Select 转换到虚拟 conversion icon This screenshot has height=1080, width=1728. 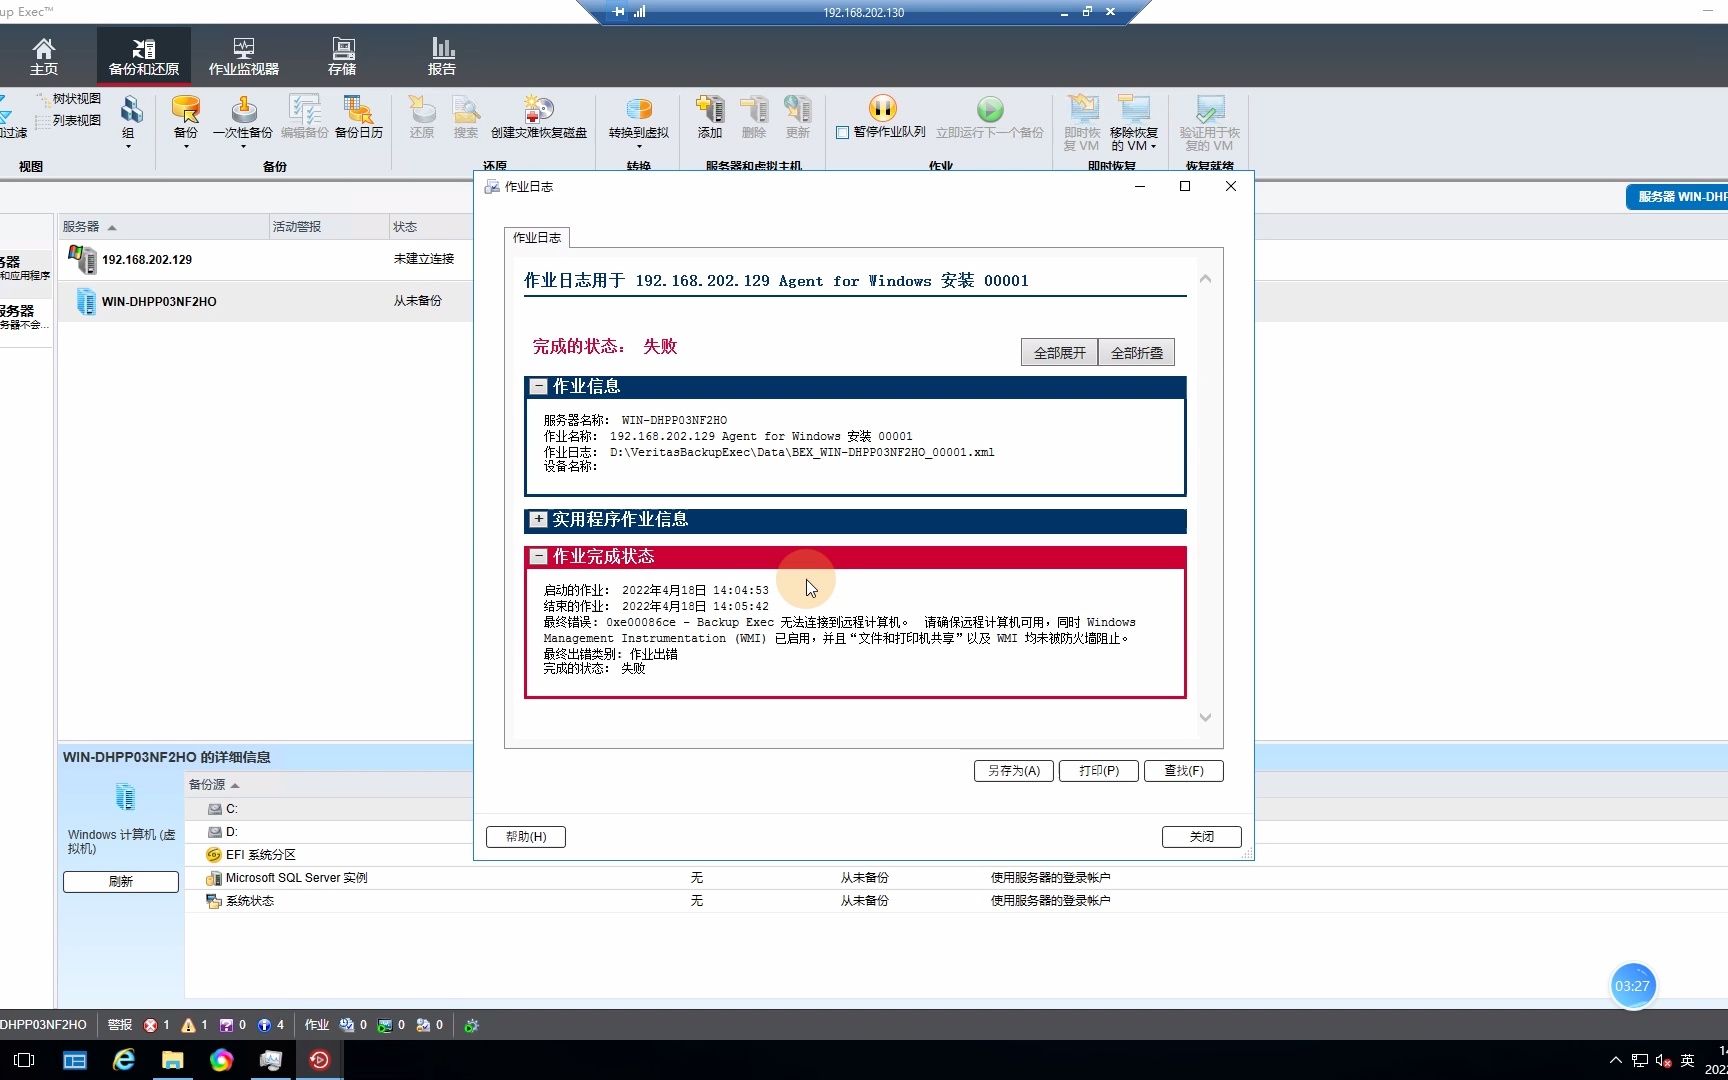tap(637, 120)
